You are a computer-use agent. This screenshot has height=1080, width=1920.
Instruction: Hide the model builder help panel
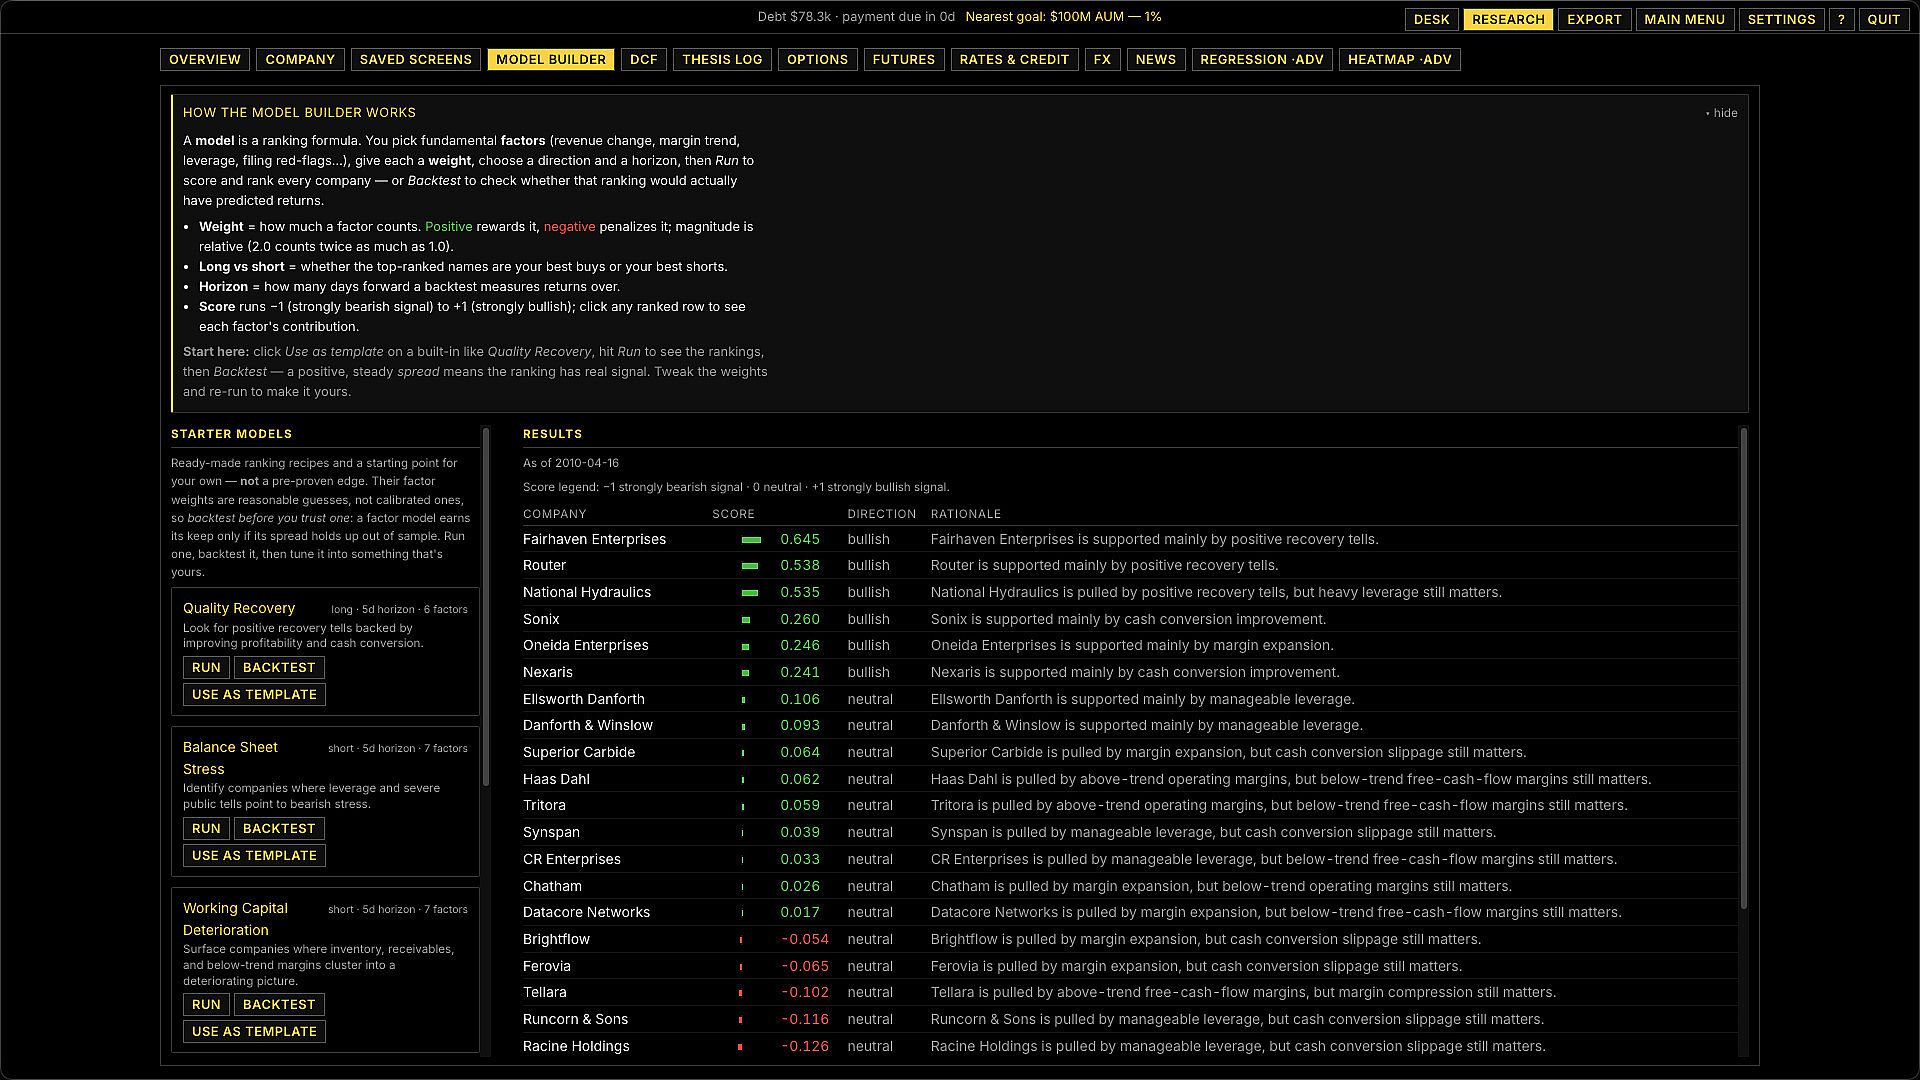point(1722,113)
